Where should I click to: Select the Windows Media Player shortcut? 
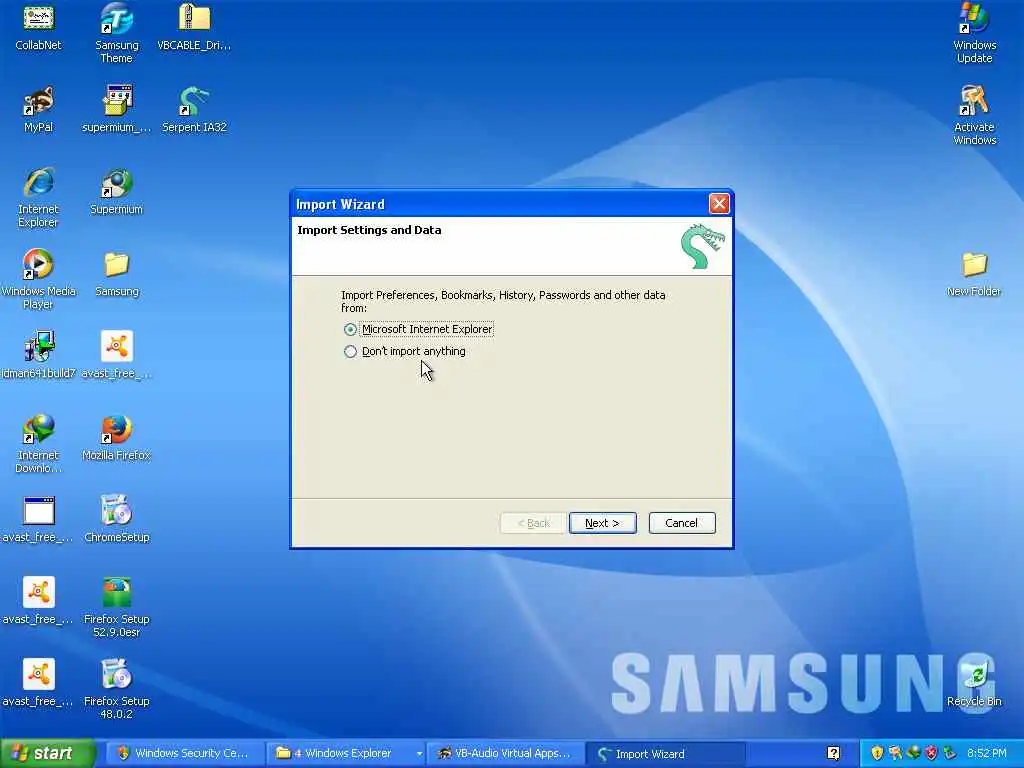click(39, 280)
